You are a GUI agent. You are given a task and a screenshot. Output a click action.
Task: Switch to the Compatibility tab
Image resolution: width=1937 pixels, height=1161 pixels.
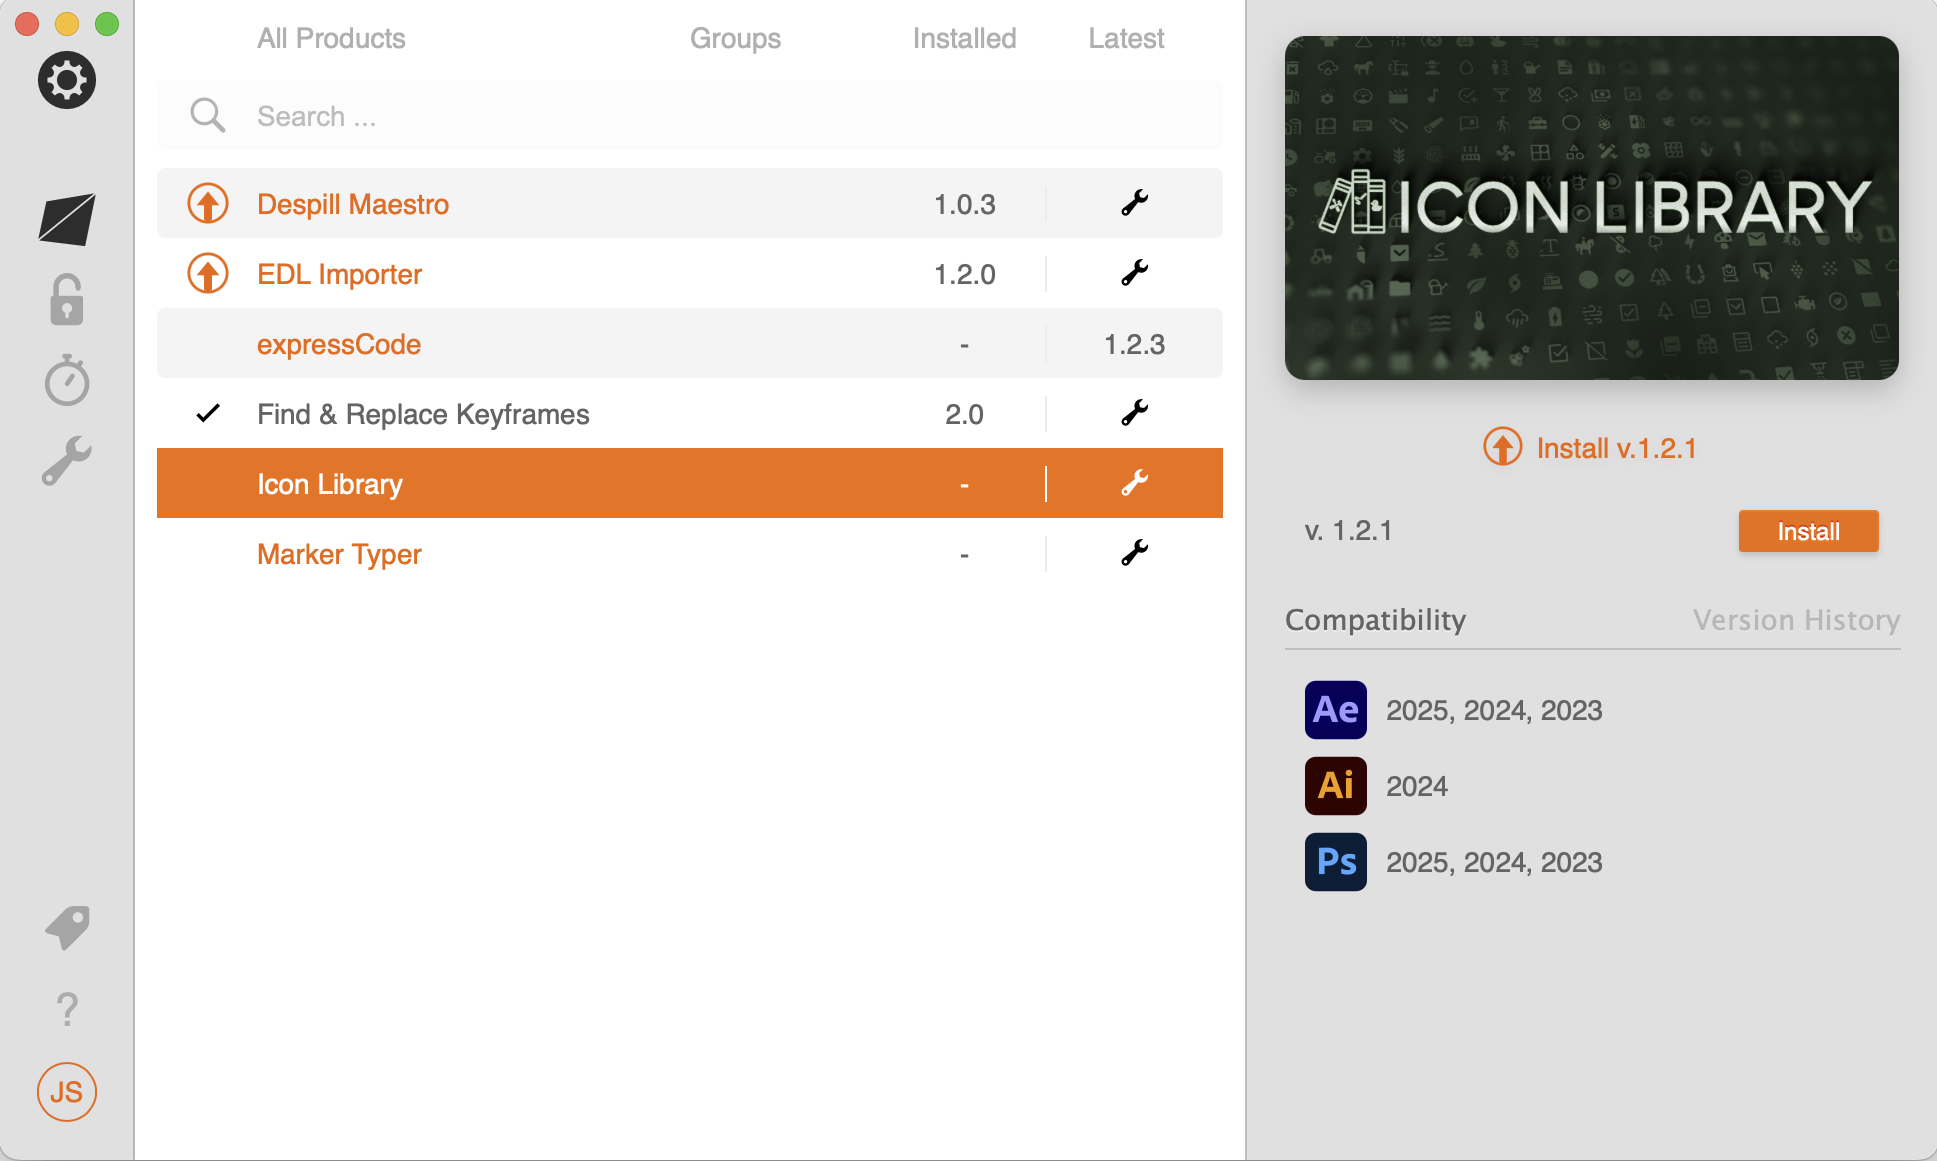pyautogui.click(x=1375, y=620)
